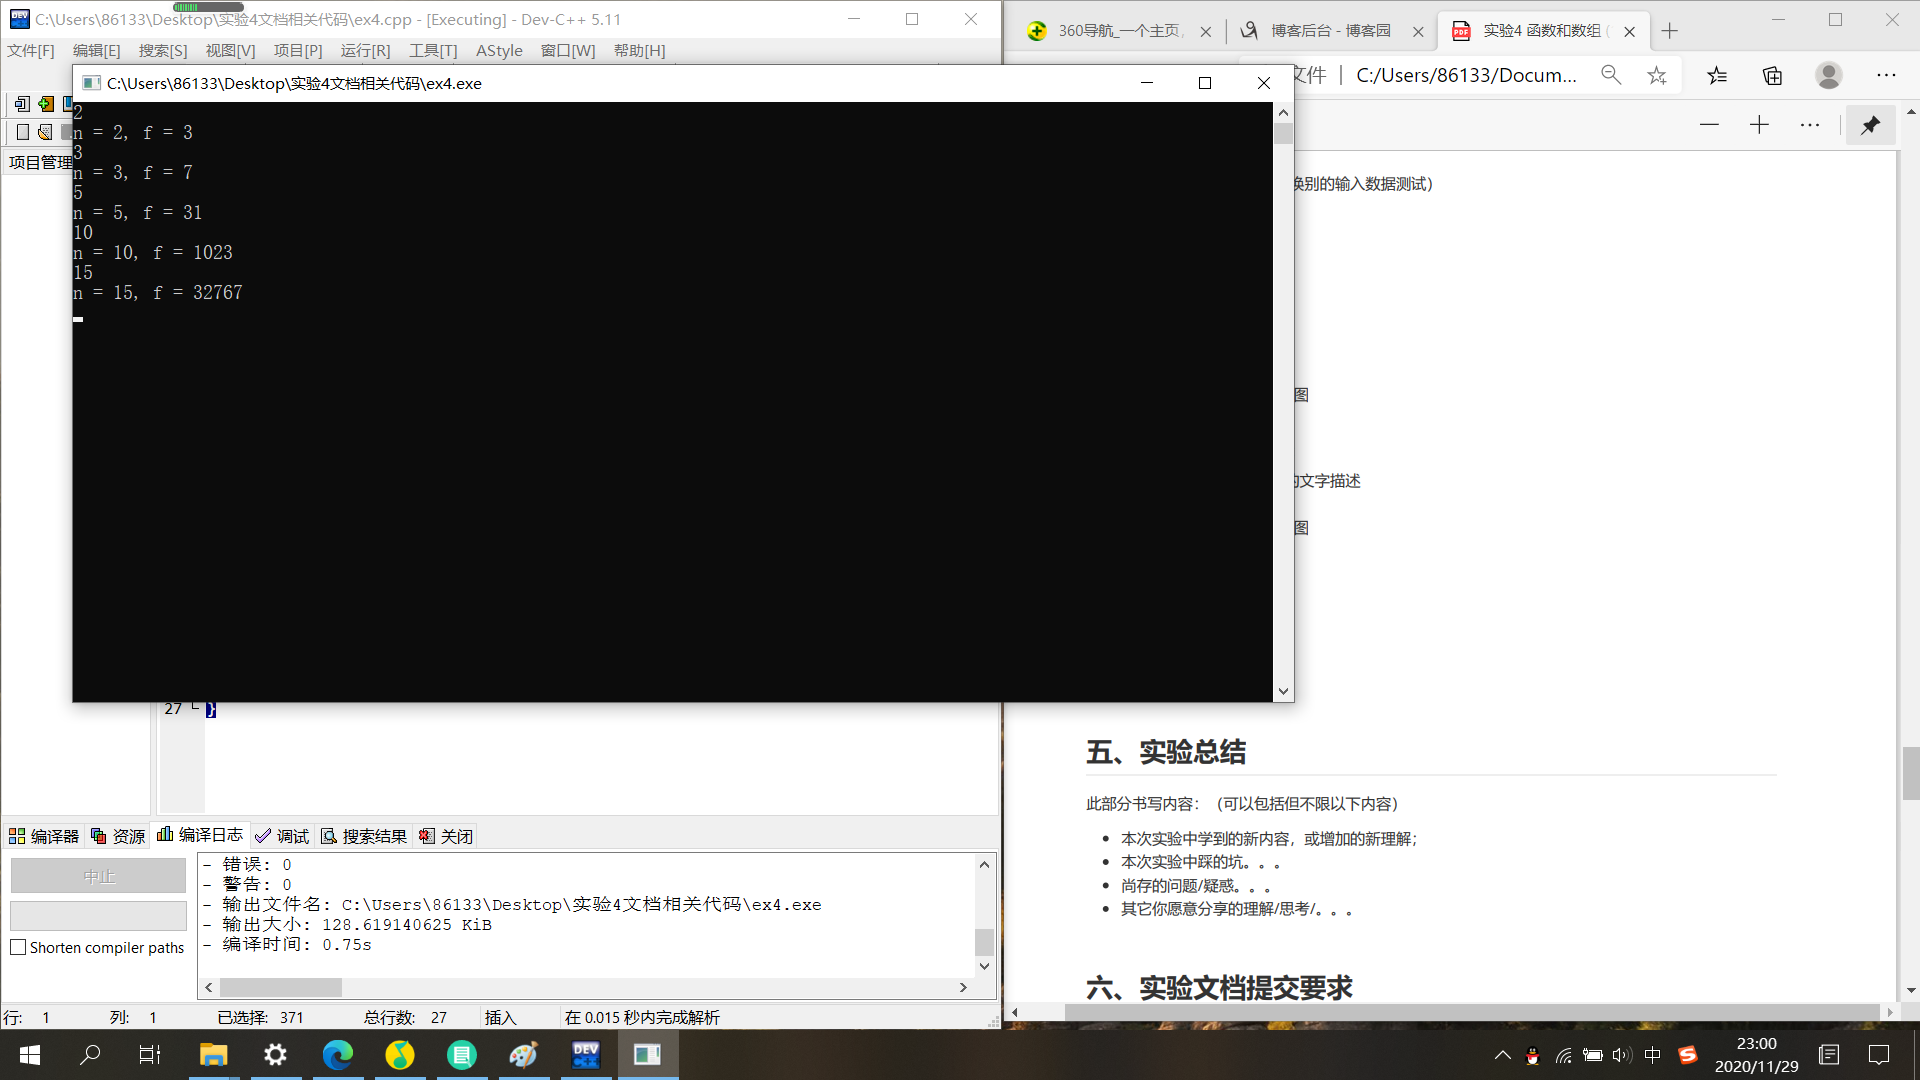Image resolution: width=1920 pixels, height=1080 pixels.
Task: Open the Edge Collections icon
Action: click(1772, 75)
